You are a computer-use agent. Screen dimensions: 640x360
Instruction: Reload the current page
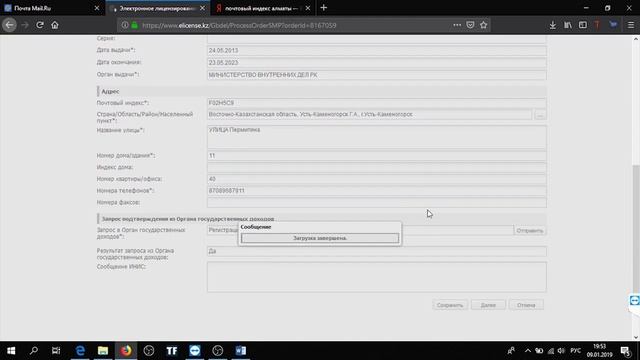pos(40,25)
